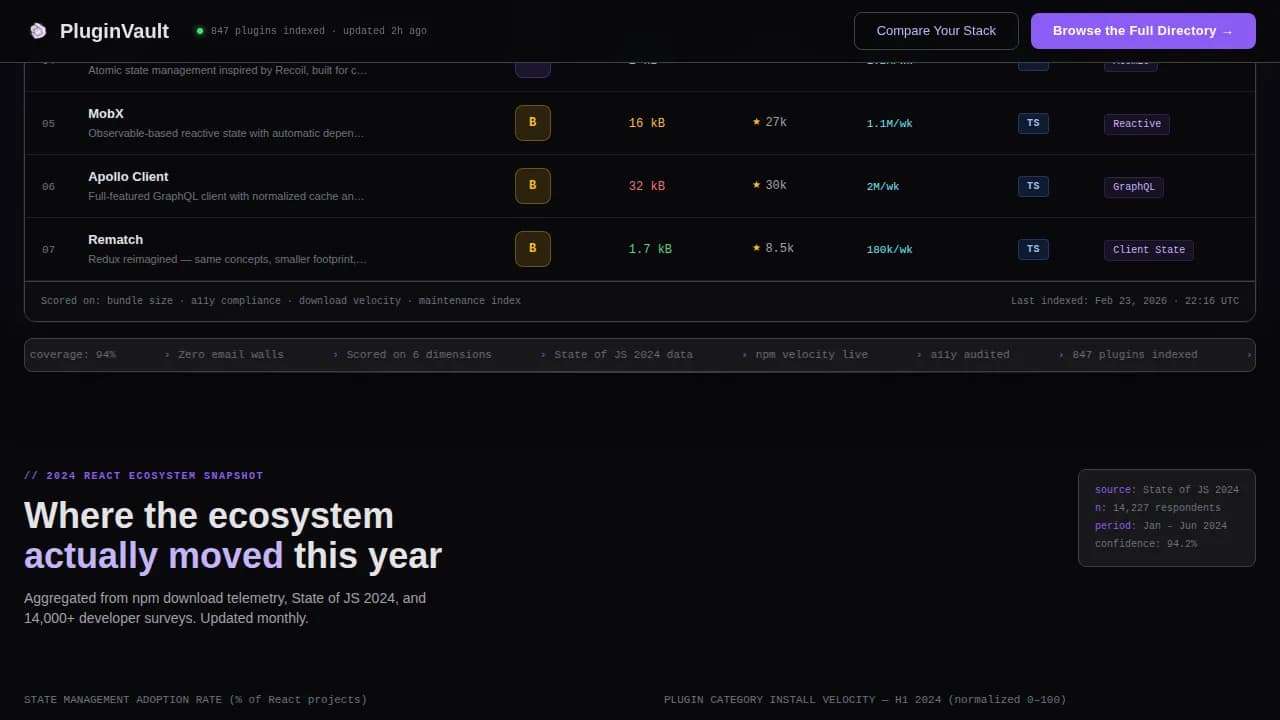1280x720 pixels.
Task: Select the Client State category tag
Action: pyautogui.click(x=1149, y=250)
